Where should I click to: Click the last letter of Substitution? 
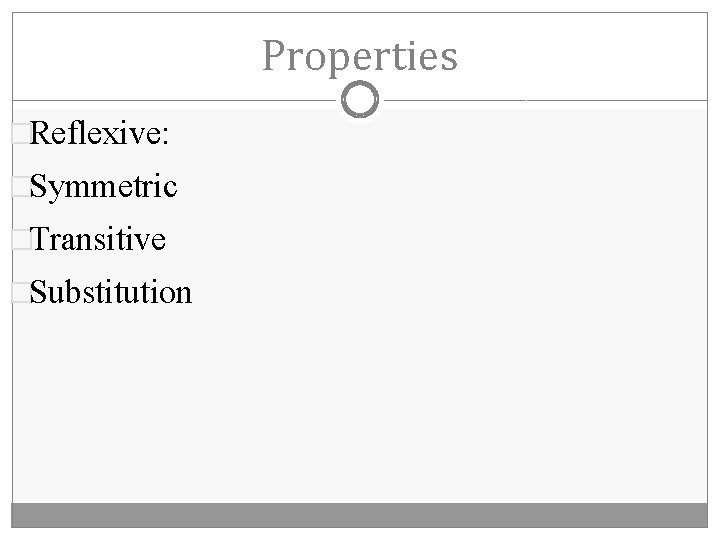click(184, 293)
